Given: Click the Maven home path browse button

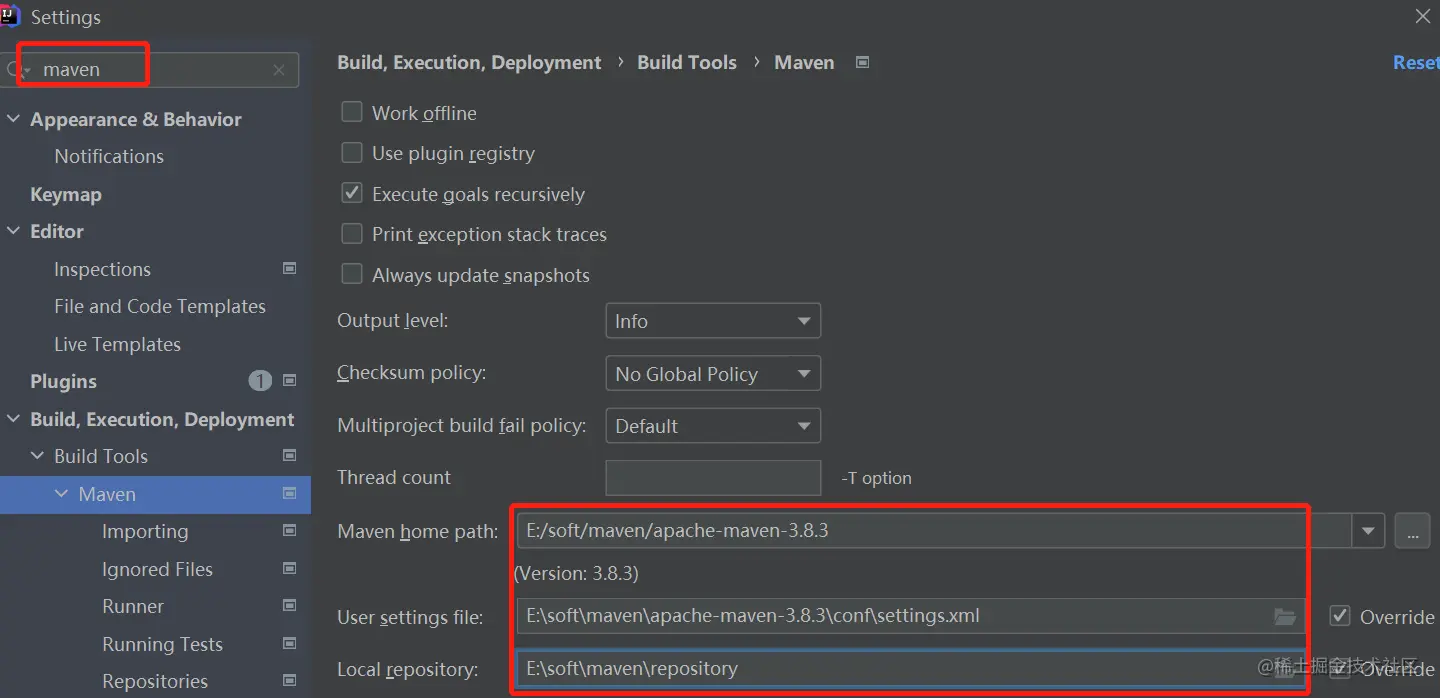Looking at the screenshot, I should 1412,531.
